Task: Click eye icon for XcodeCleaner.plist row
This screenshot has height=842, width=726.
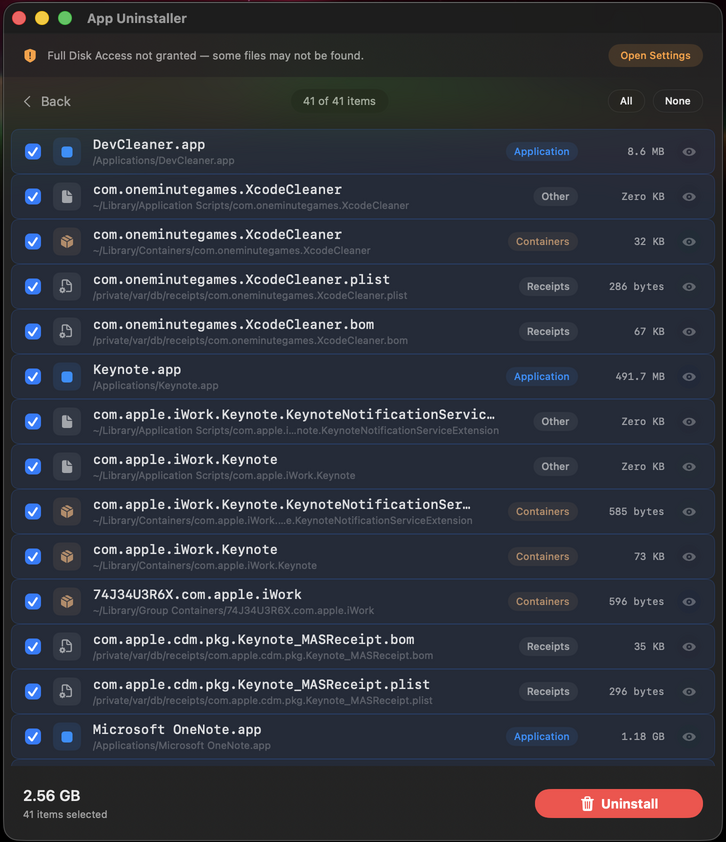Action: pyautogui.click(x=689, y=287)
